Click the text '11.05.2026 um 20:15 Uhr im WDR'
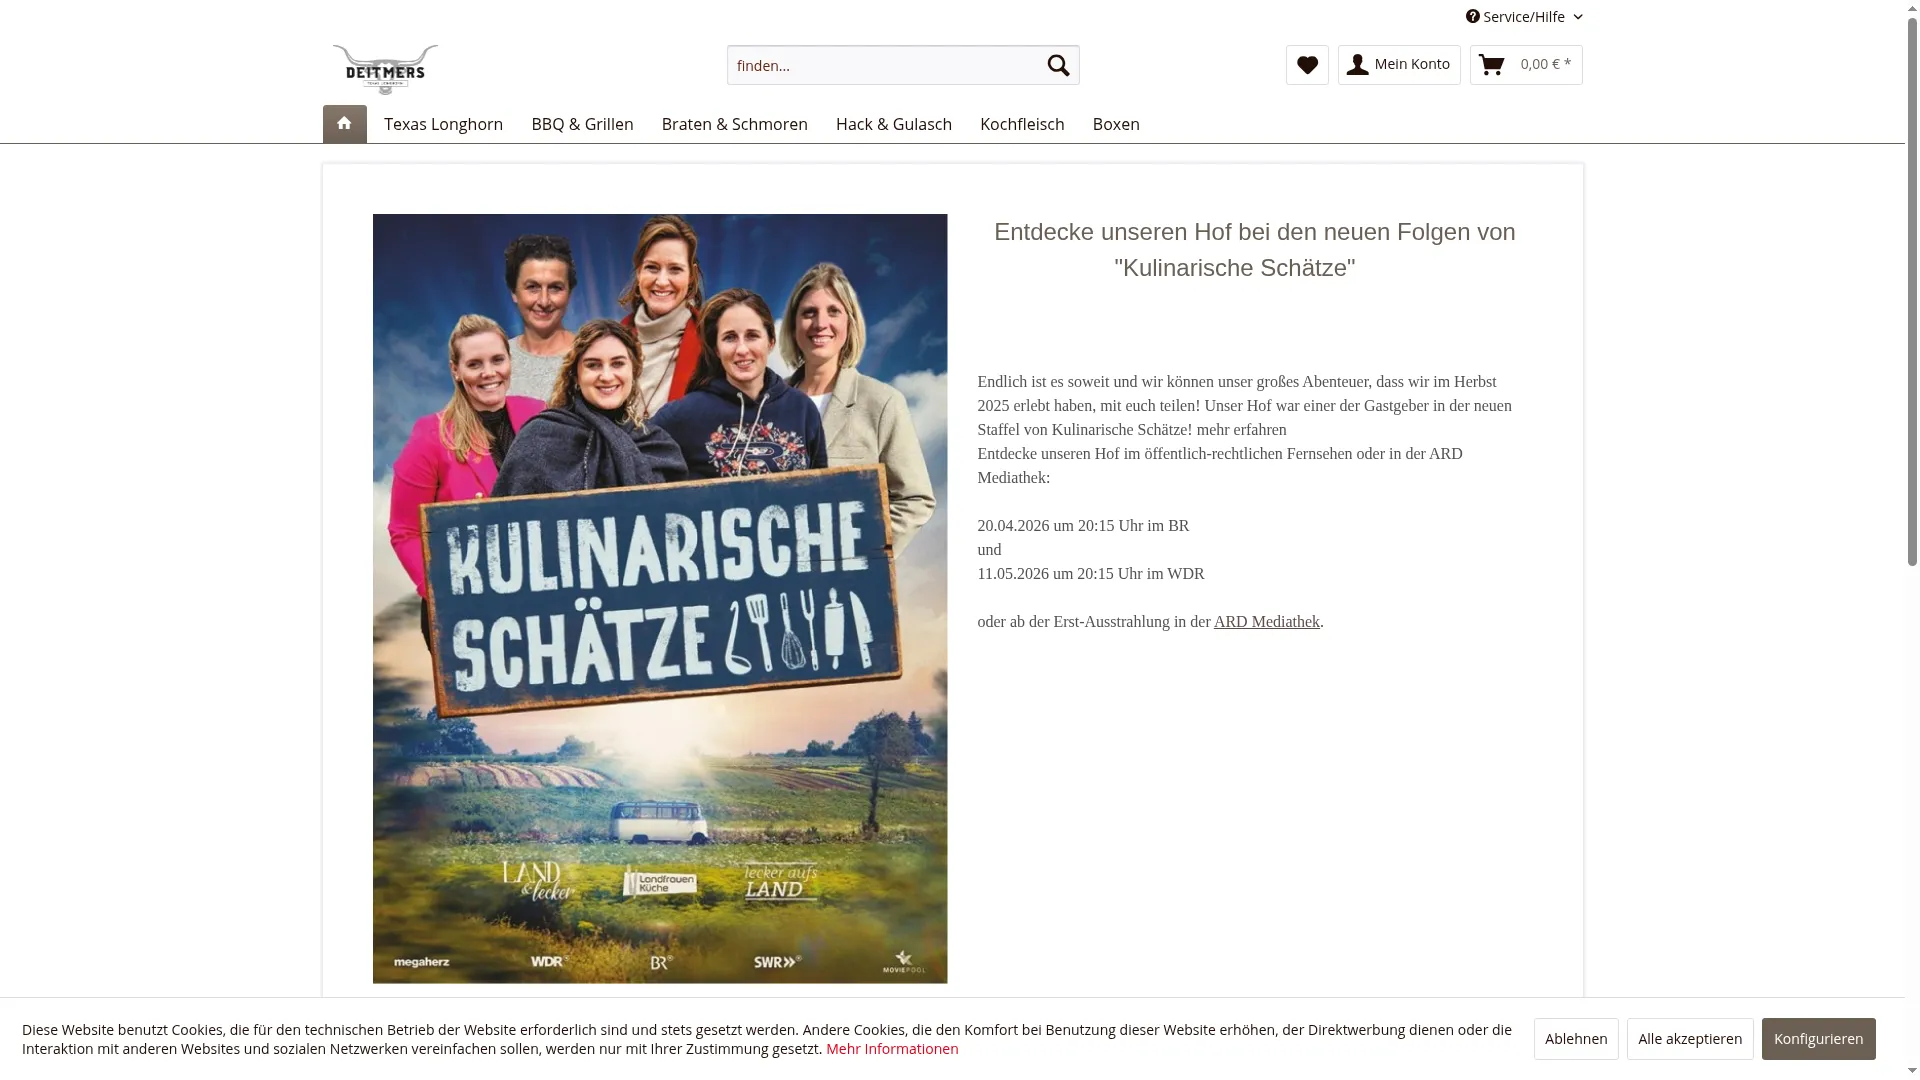This screenshot has height=1080, width=1920. 1091,574
